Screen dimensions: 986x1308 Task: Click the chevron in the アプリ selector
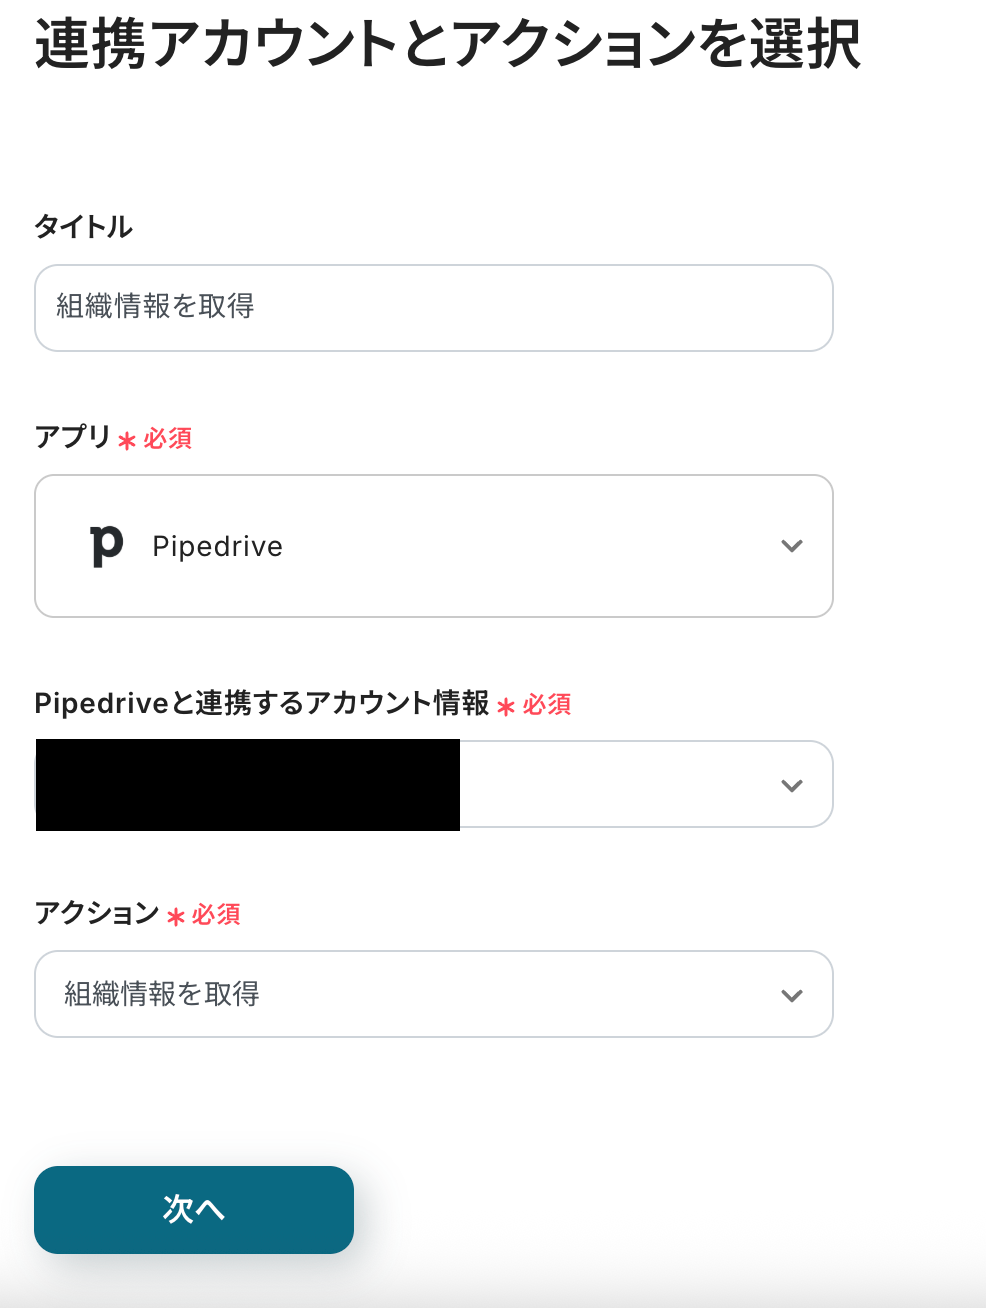(791, 546)
